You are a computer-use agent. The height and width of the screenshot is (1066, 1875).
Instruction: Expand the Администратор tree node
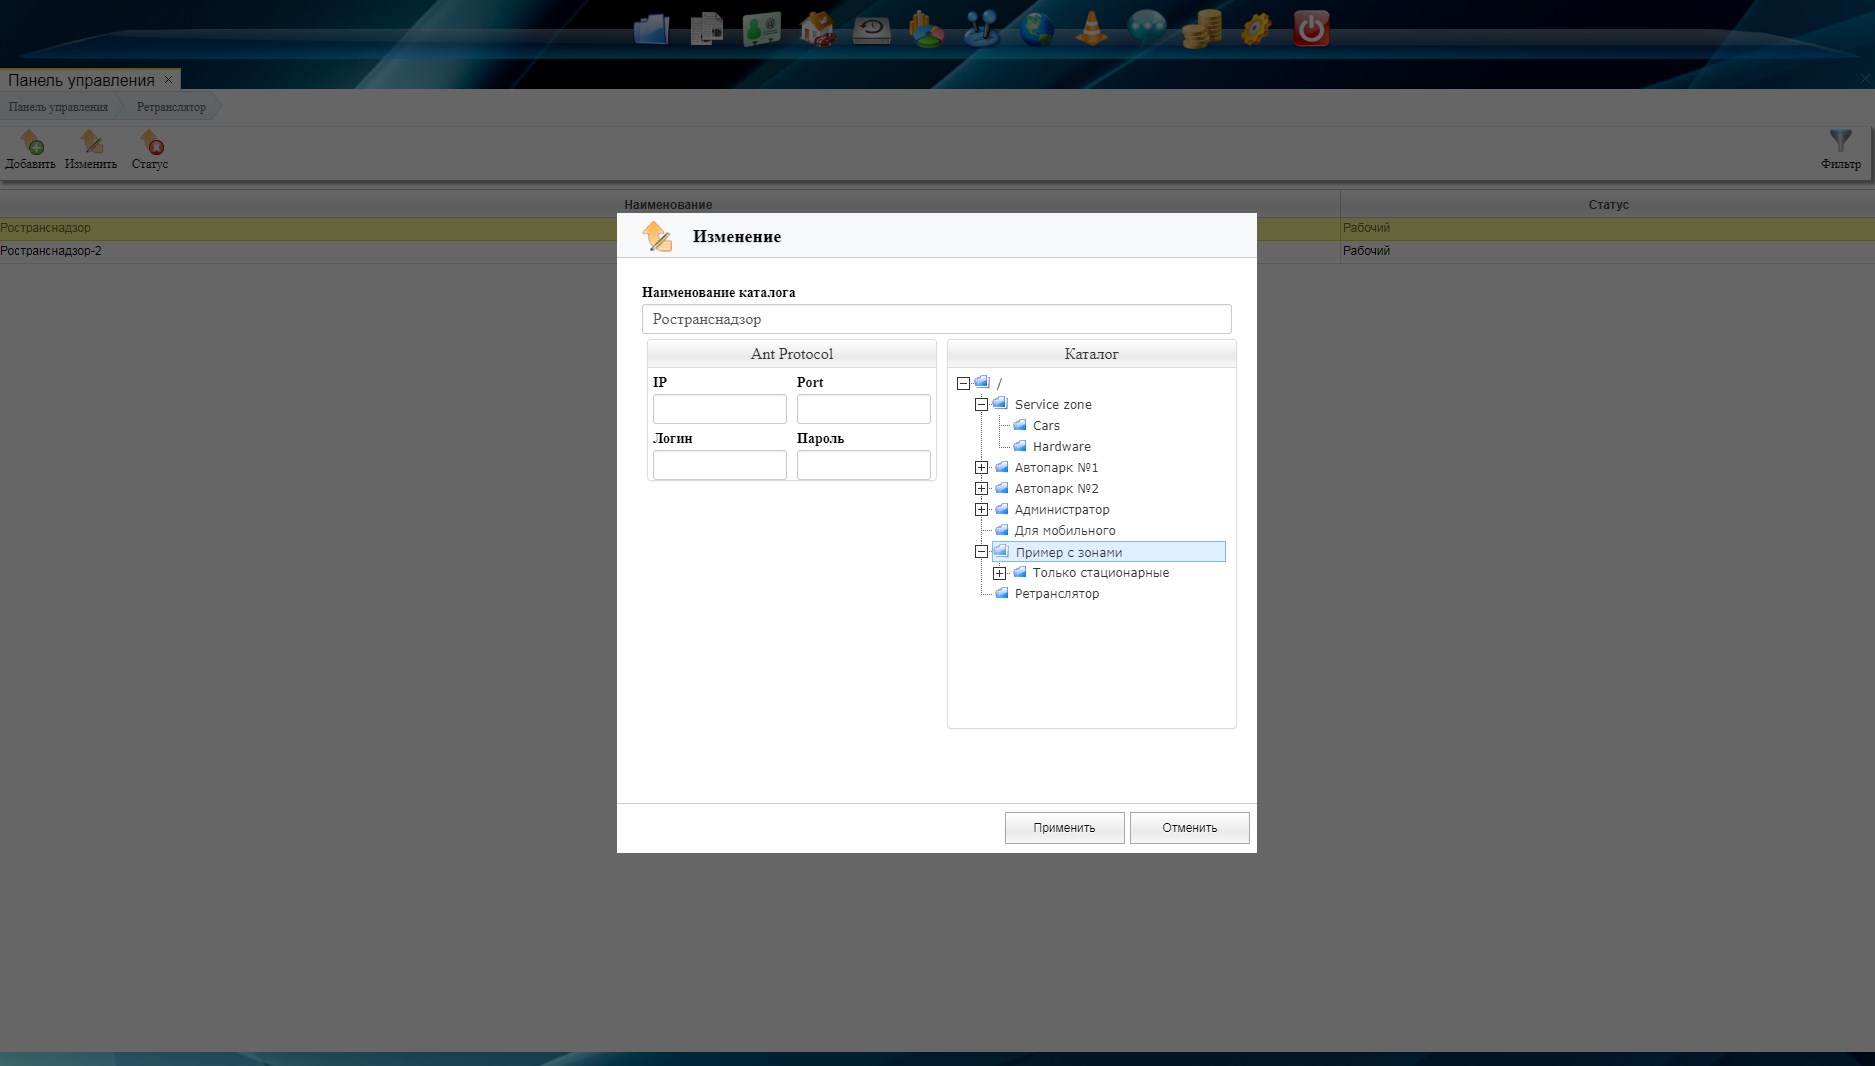[981, 510]
